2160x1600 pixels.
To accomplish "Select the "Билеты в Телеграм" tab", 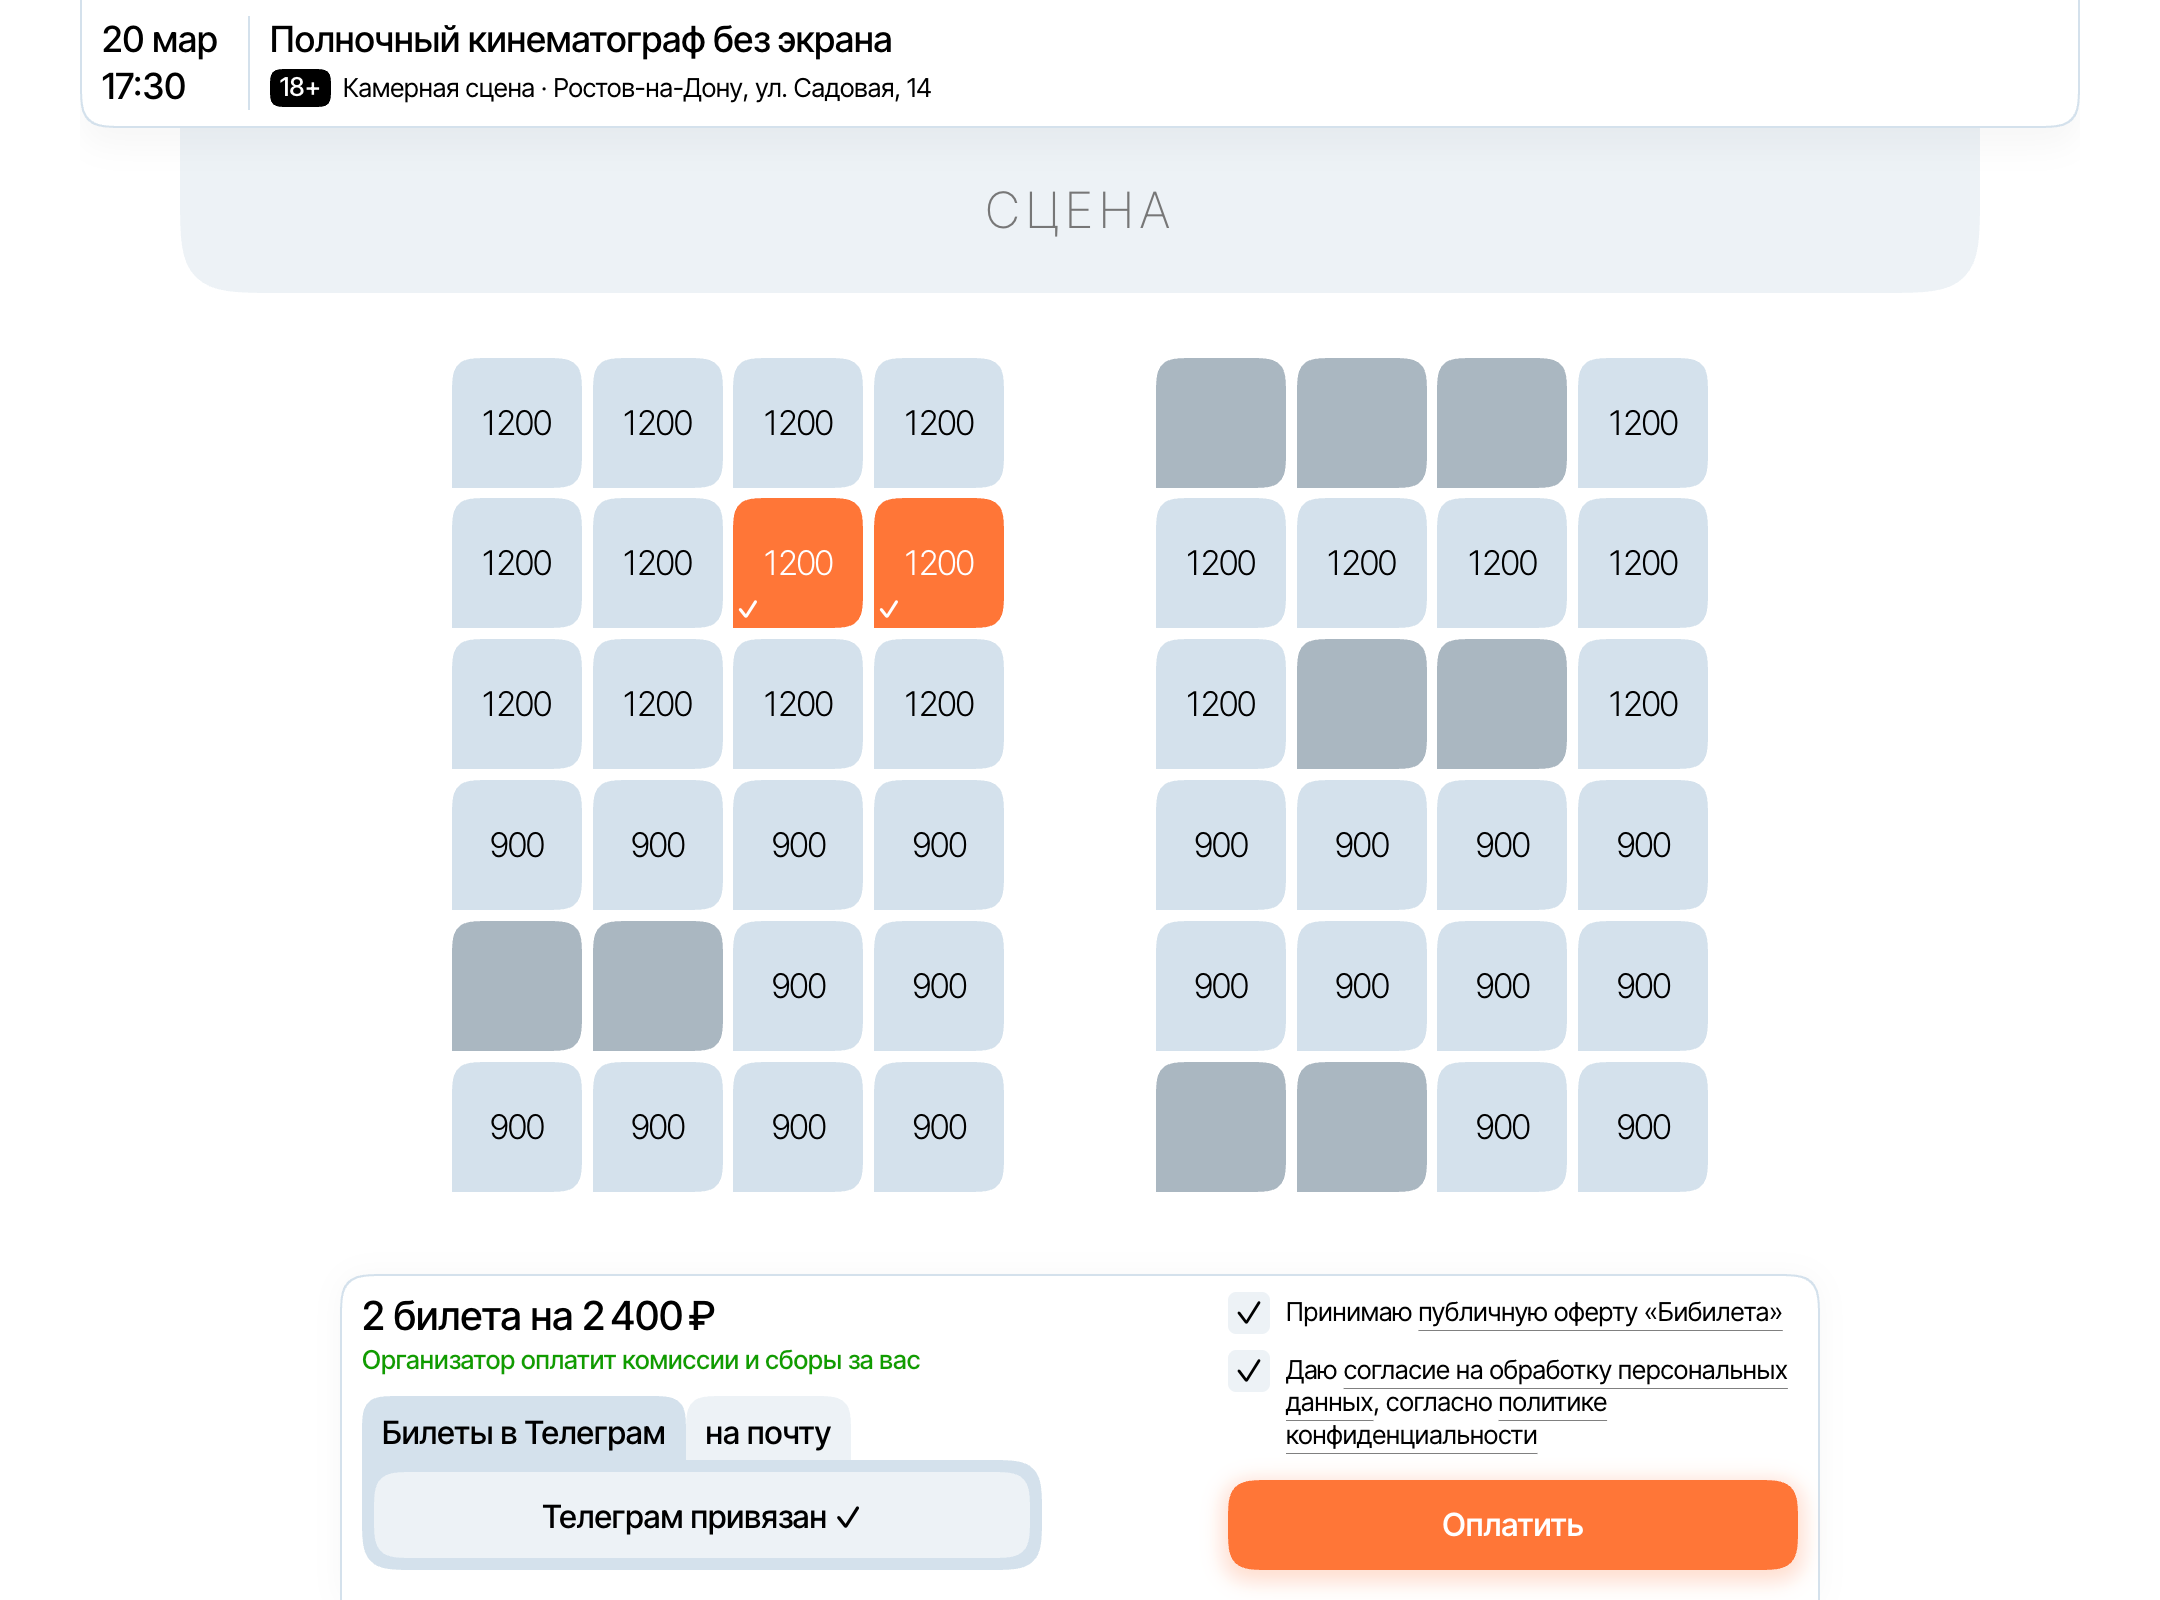I will pos(523,1433).
